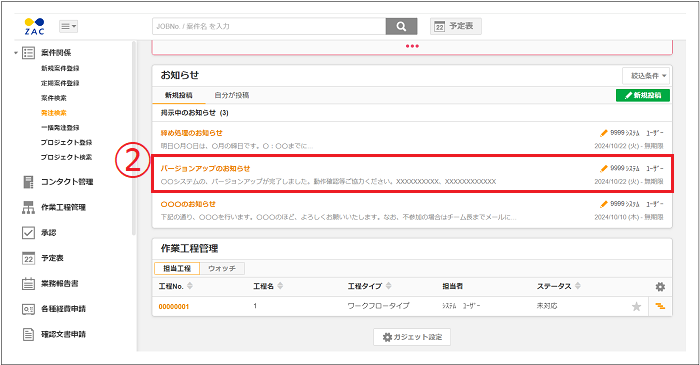Open ○○○のお知らせ notice link
This screenshot has width=700, height=365.
point(188,204)
